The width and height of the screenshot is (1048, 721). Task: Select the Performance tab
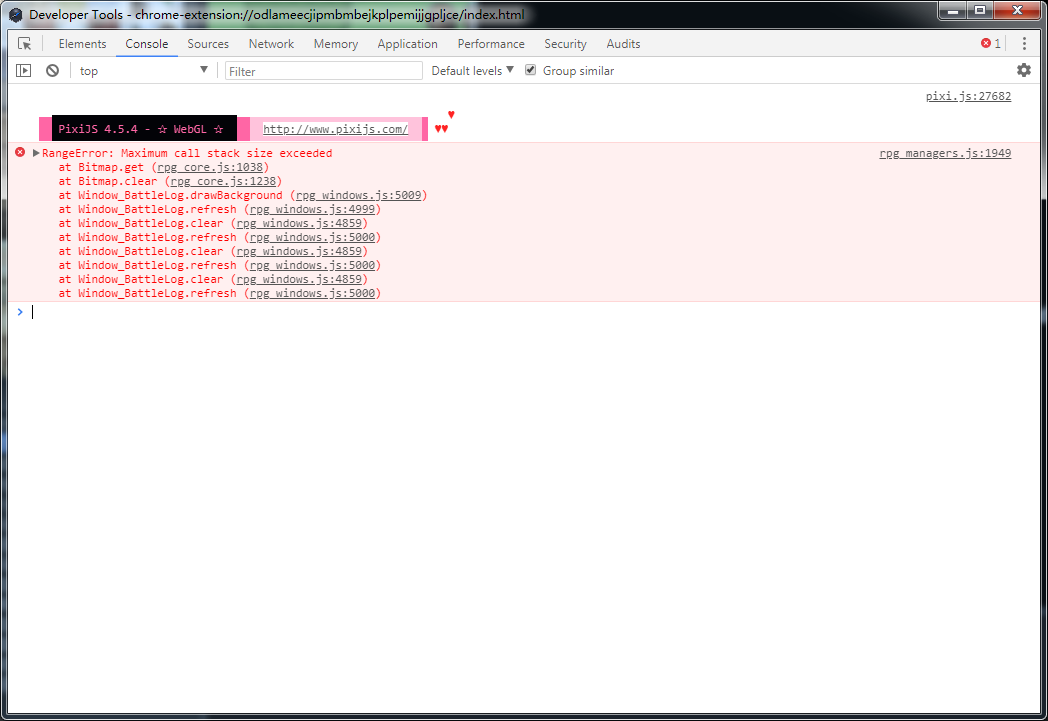point(491,43)
